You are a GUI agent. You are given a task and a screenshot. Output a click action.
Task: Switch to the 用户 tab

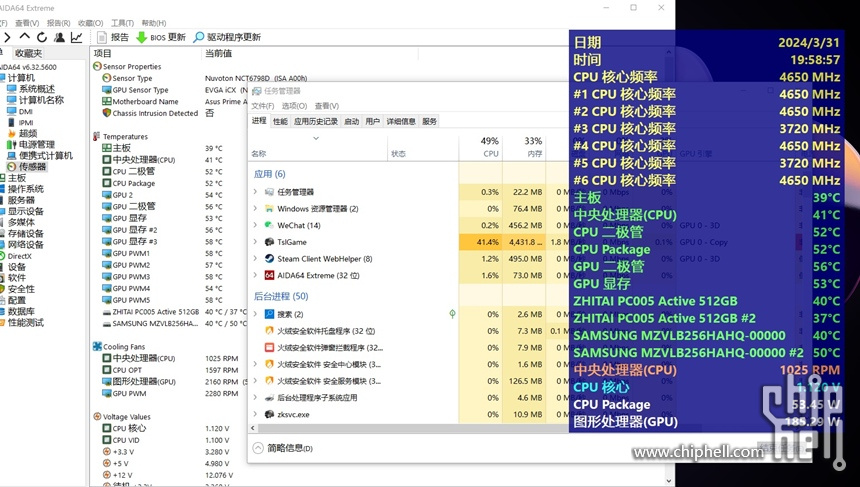point(372,121)
